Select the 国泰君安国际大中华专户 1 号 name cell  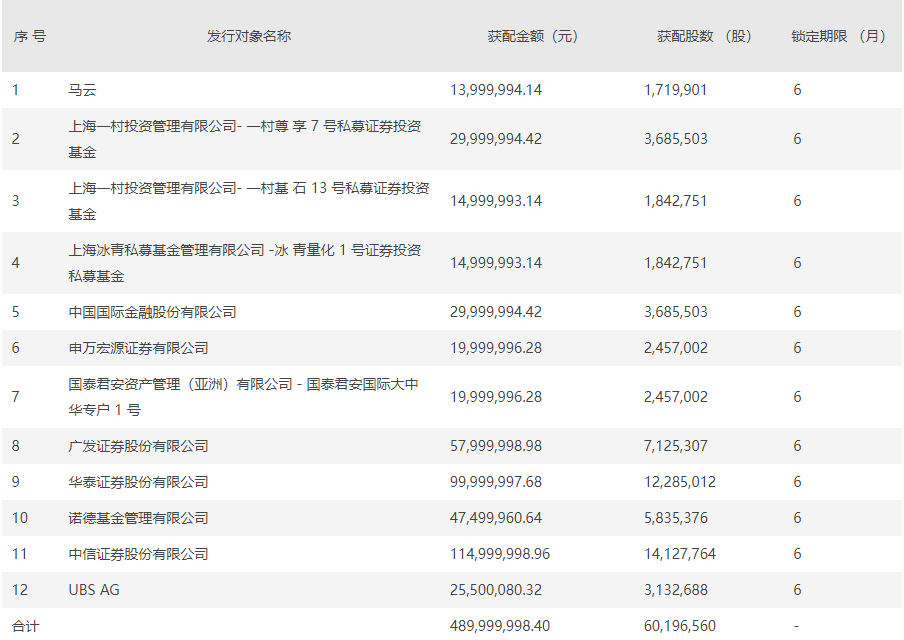click(x=243, y=397)
